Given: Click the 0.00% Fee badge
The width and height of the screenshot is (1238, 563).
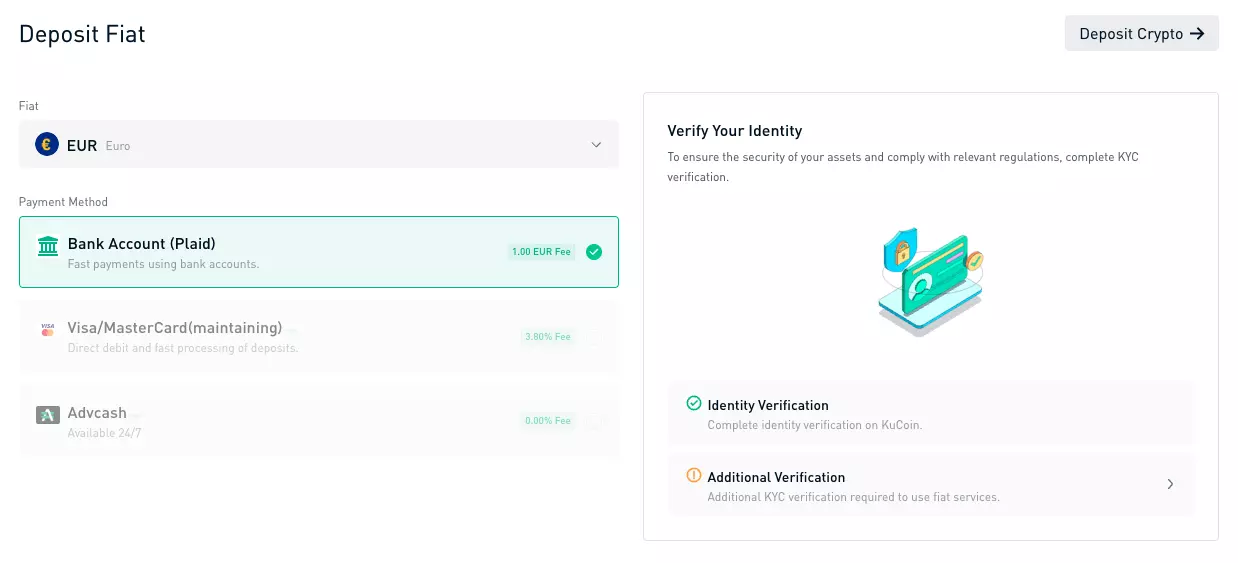Looking at the screenshot, I should (x=548, y=421).
